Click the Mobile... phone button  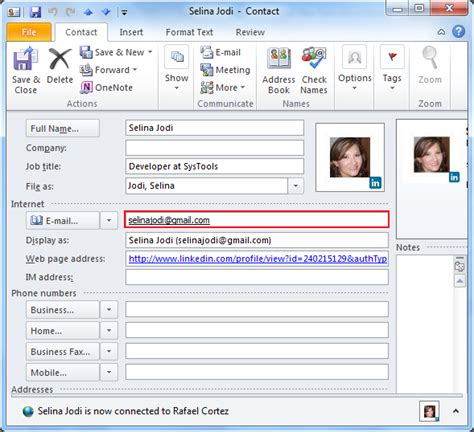pos(63,372)
